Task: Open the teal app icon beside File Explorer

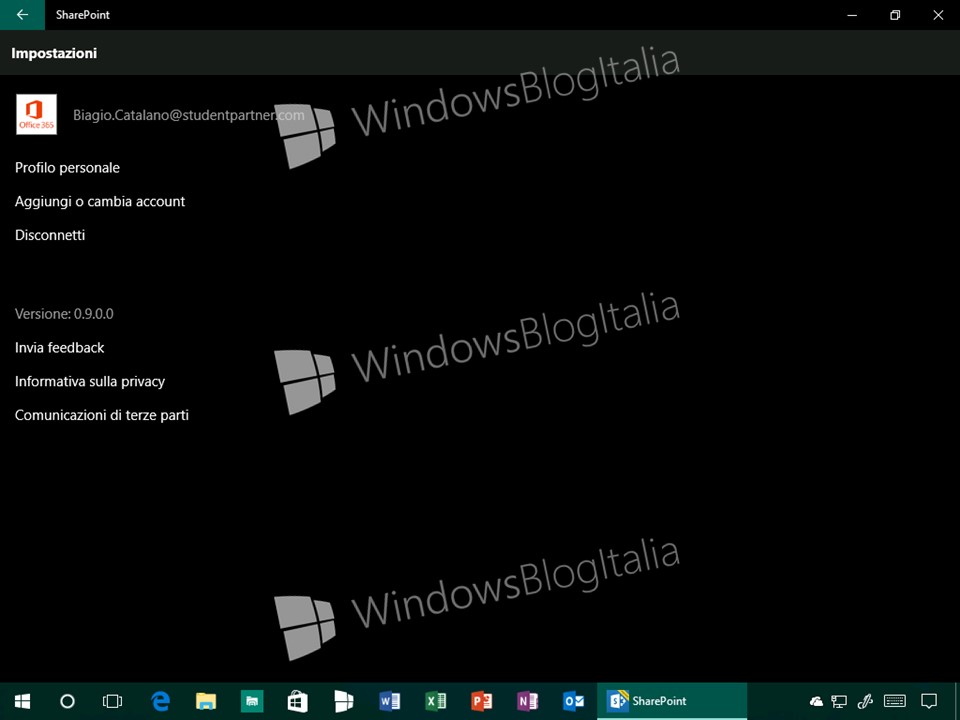Action: point(252,701)
